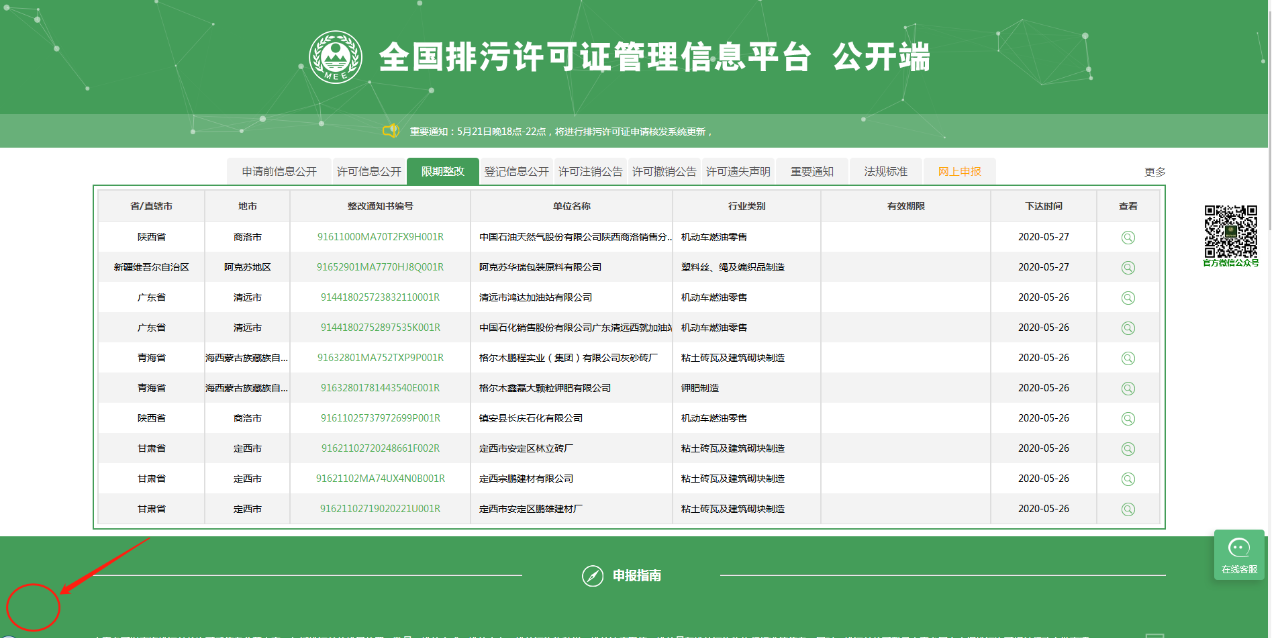Click the 新疆维吾尔自治区 province cell
Viewport: 1280px width, 638px height.
(151, 268)
